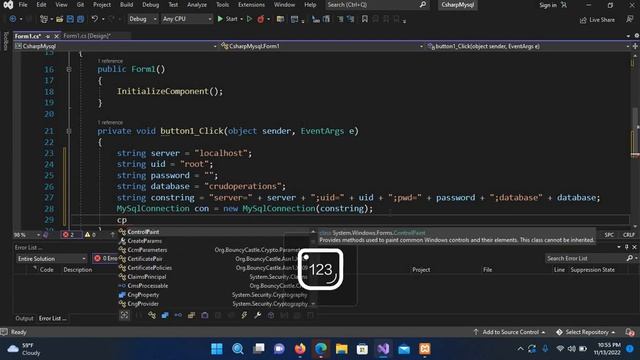The height and width of the screenshot is (360, 640).
Task: Open the CsharpMysql project navigation dropdown
Action: pyautogui.click(x=116, y=47)
